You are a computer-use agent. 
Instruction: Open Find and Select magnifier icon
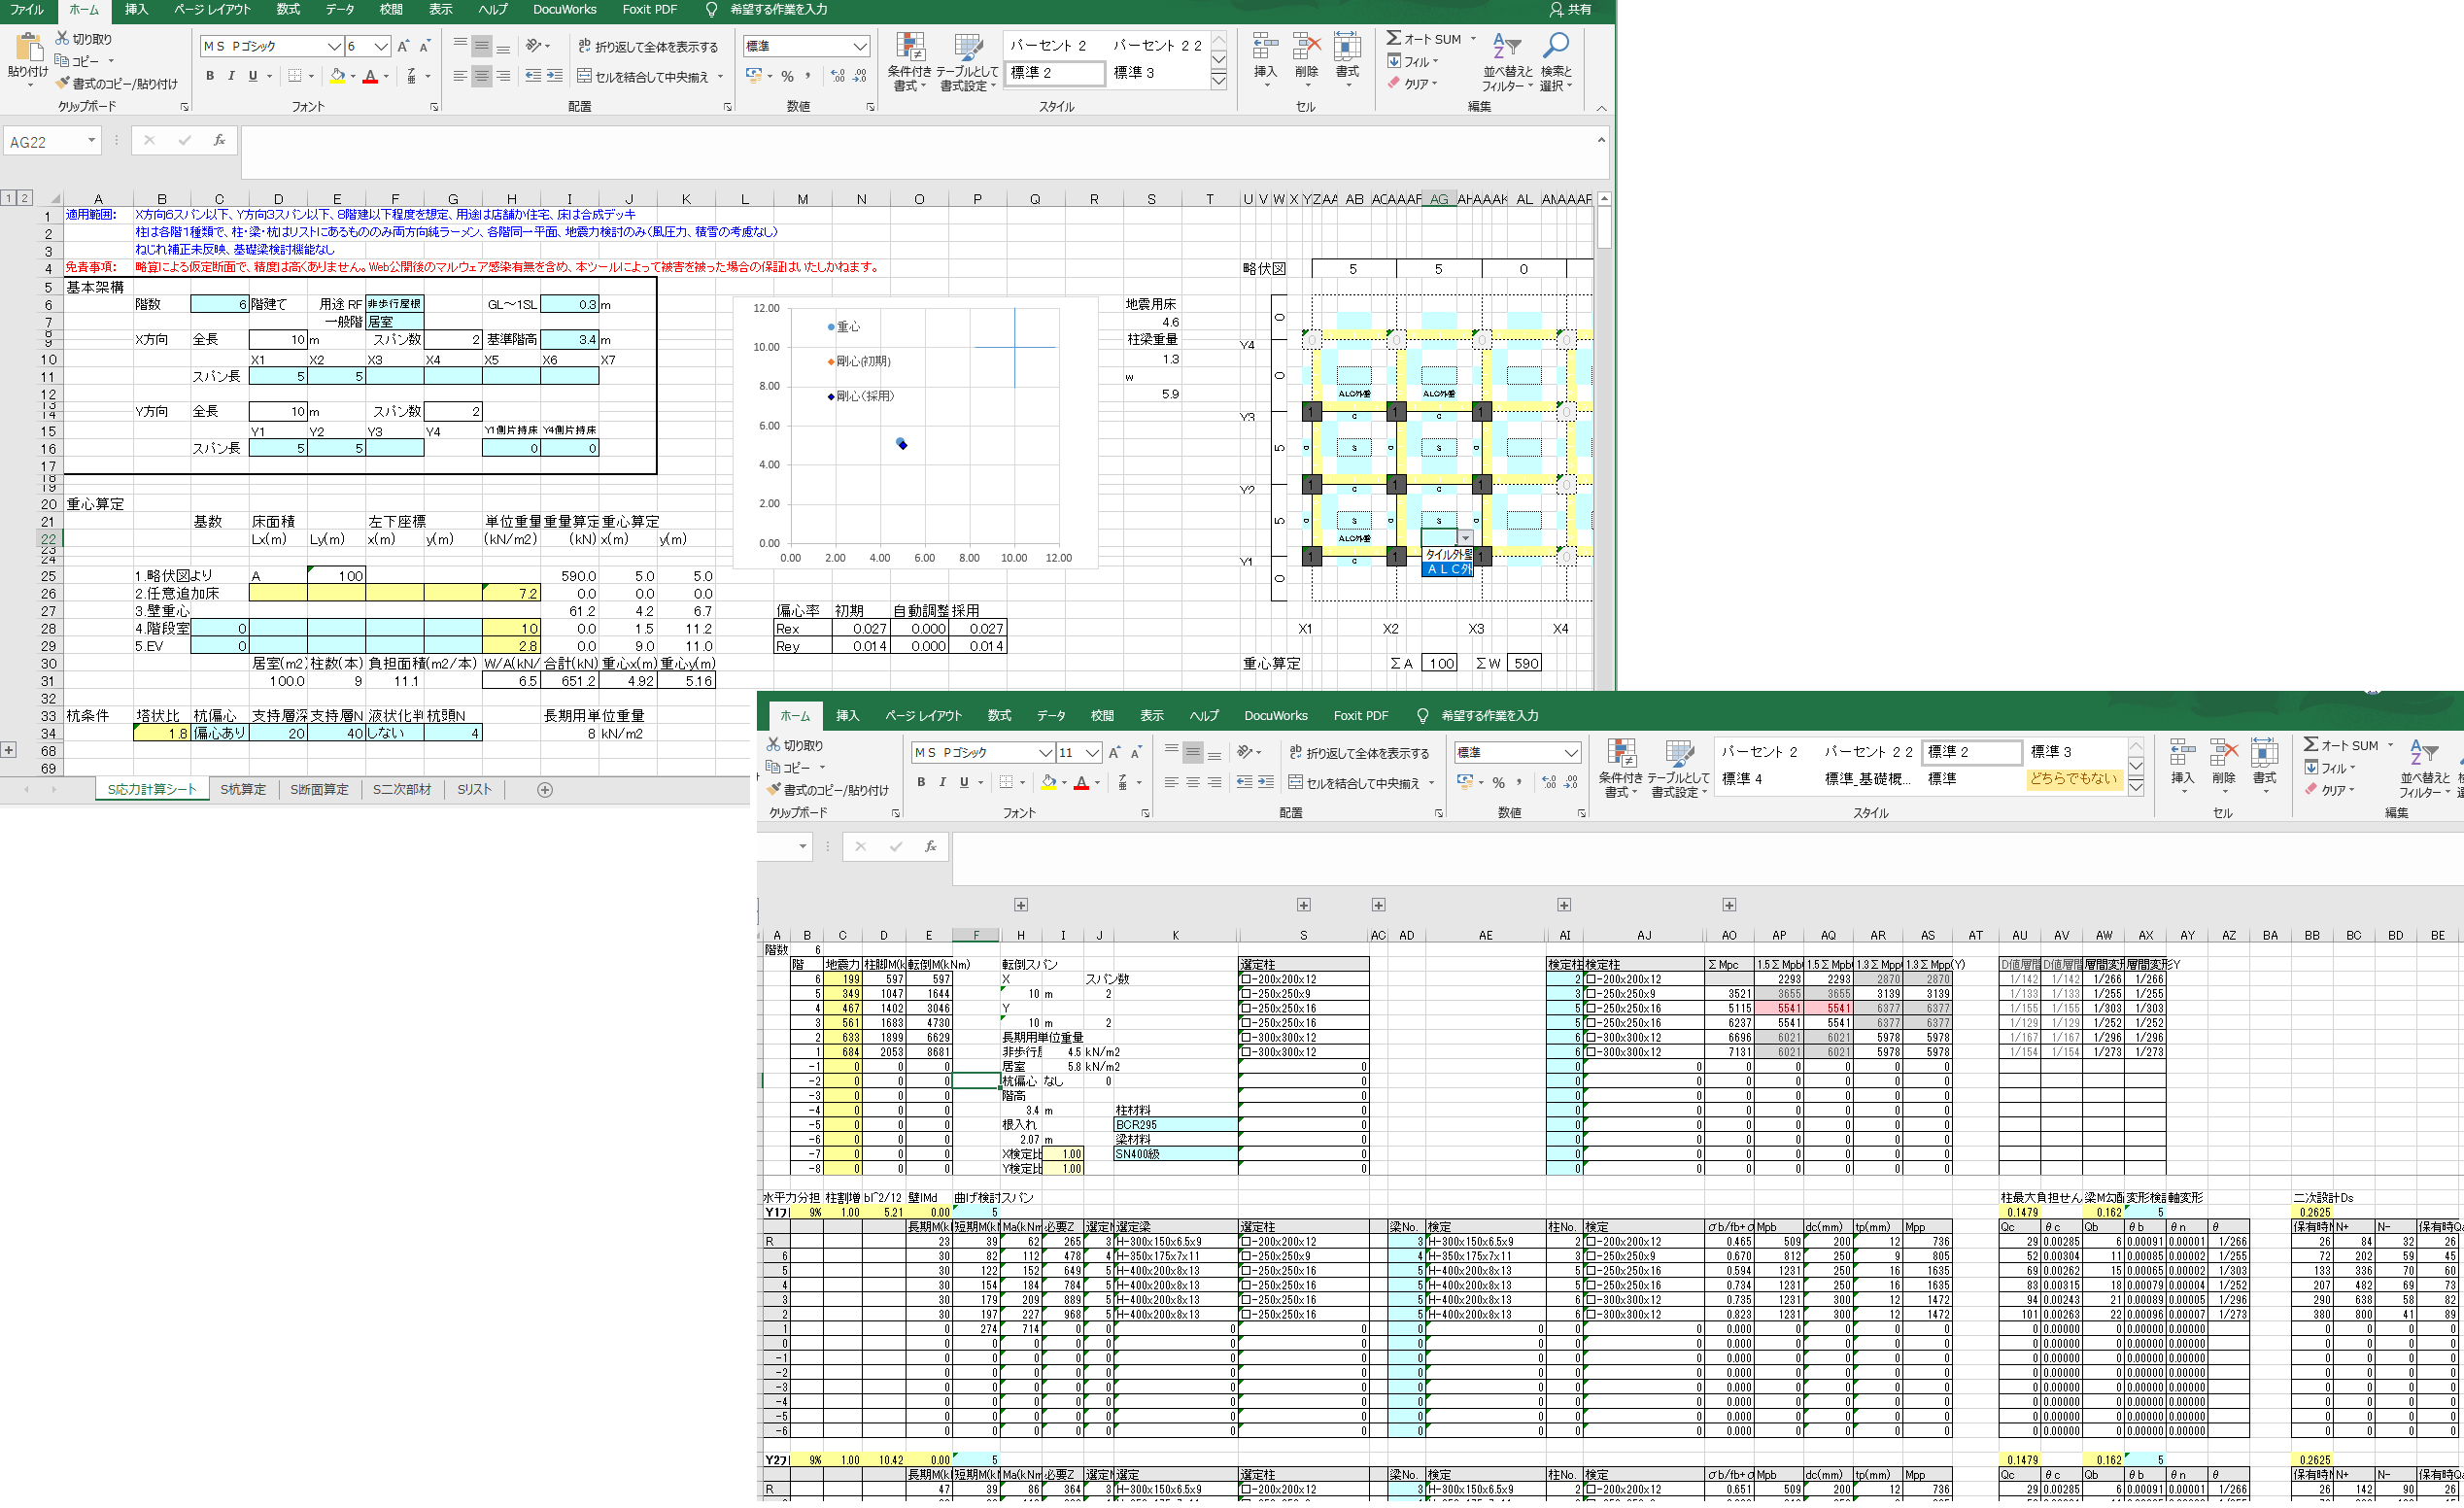tap(1555, 46)
